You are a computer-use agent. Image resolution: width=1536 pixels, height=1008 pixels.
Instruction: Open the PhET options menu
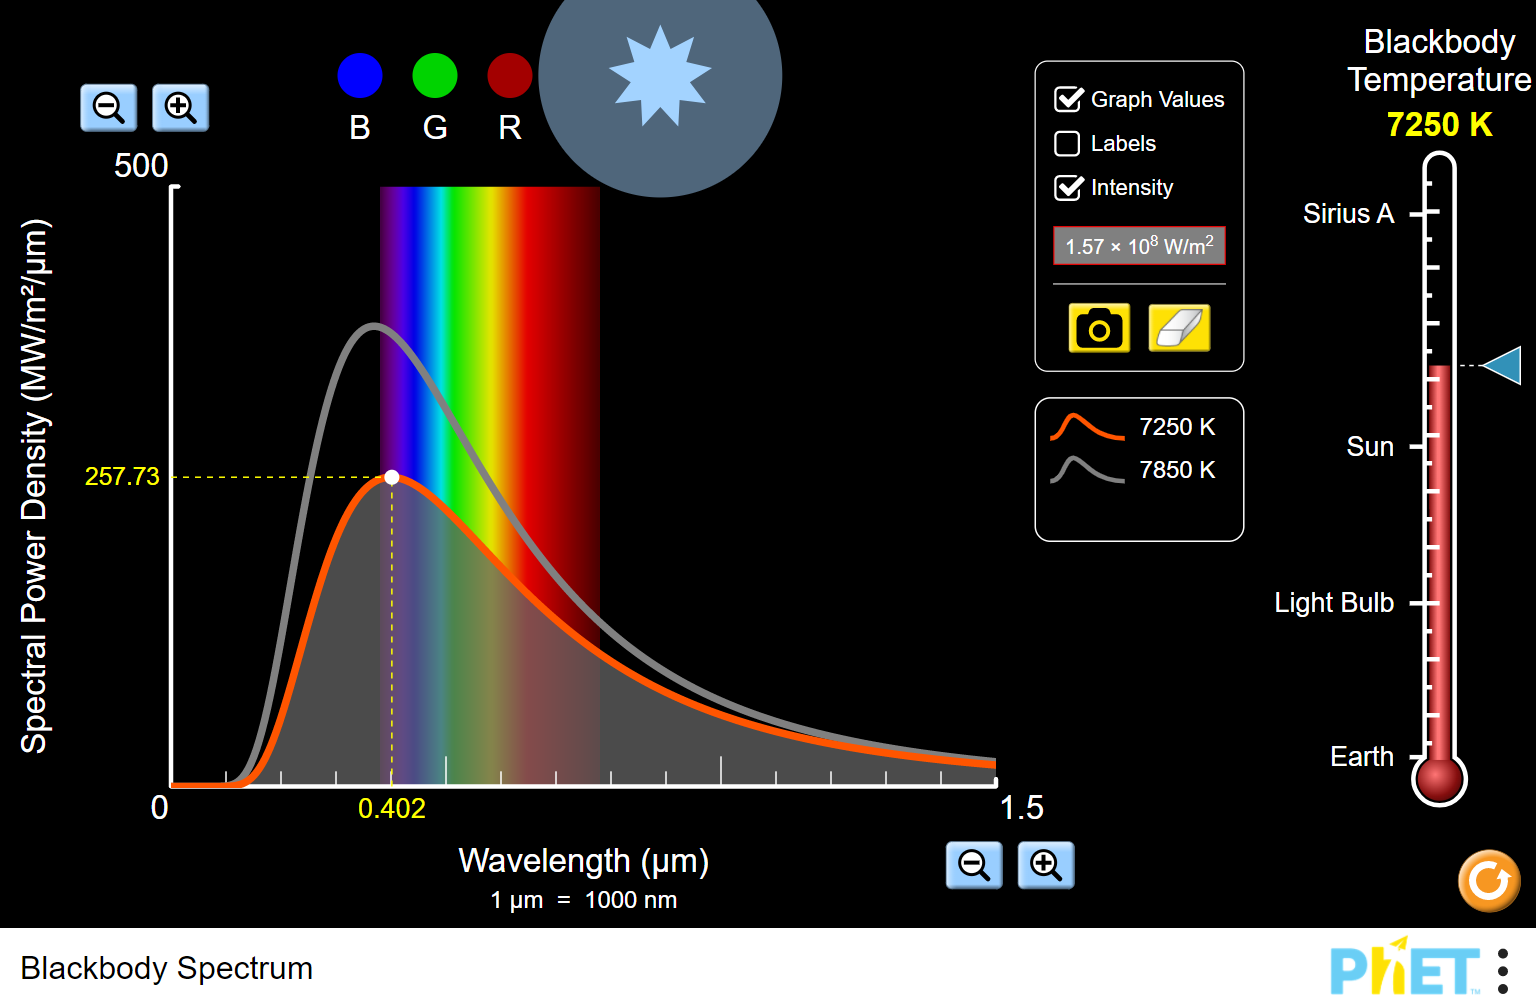1503,971
